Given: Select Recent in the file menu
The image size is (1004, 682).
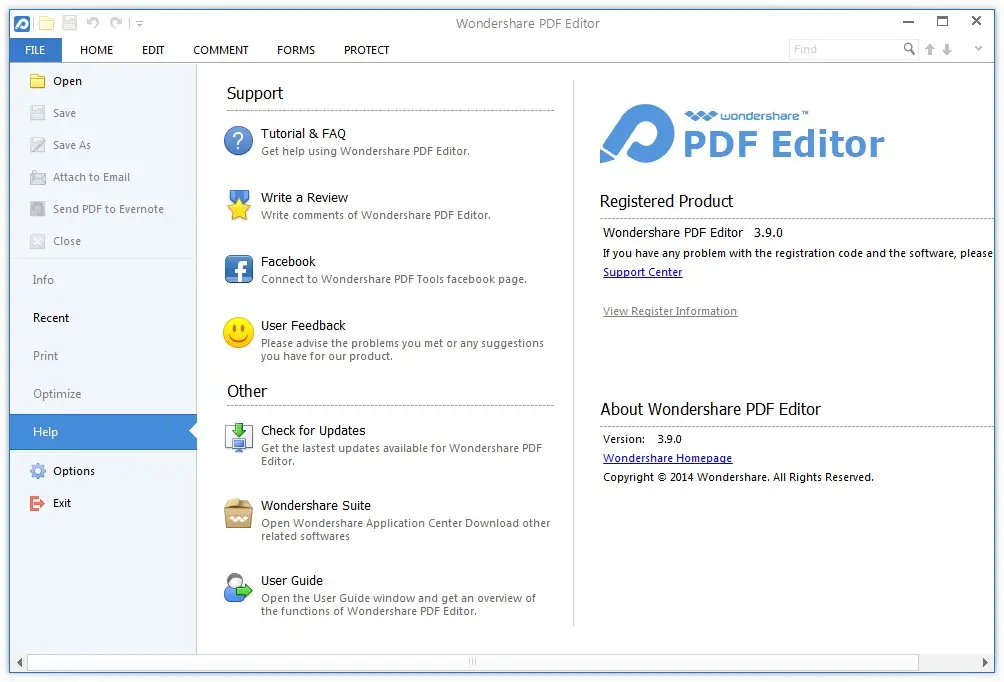Looking at the screenshot, I should pyautogui.click(x=103, y=318).
